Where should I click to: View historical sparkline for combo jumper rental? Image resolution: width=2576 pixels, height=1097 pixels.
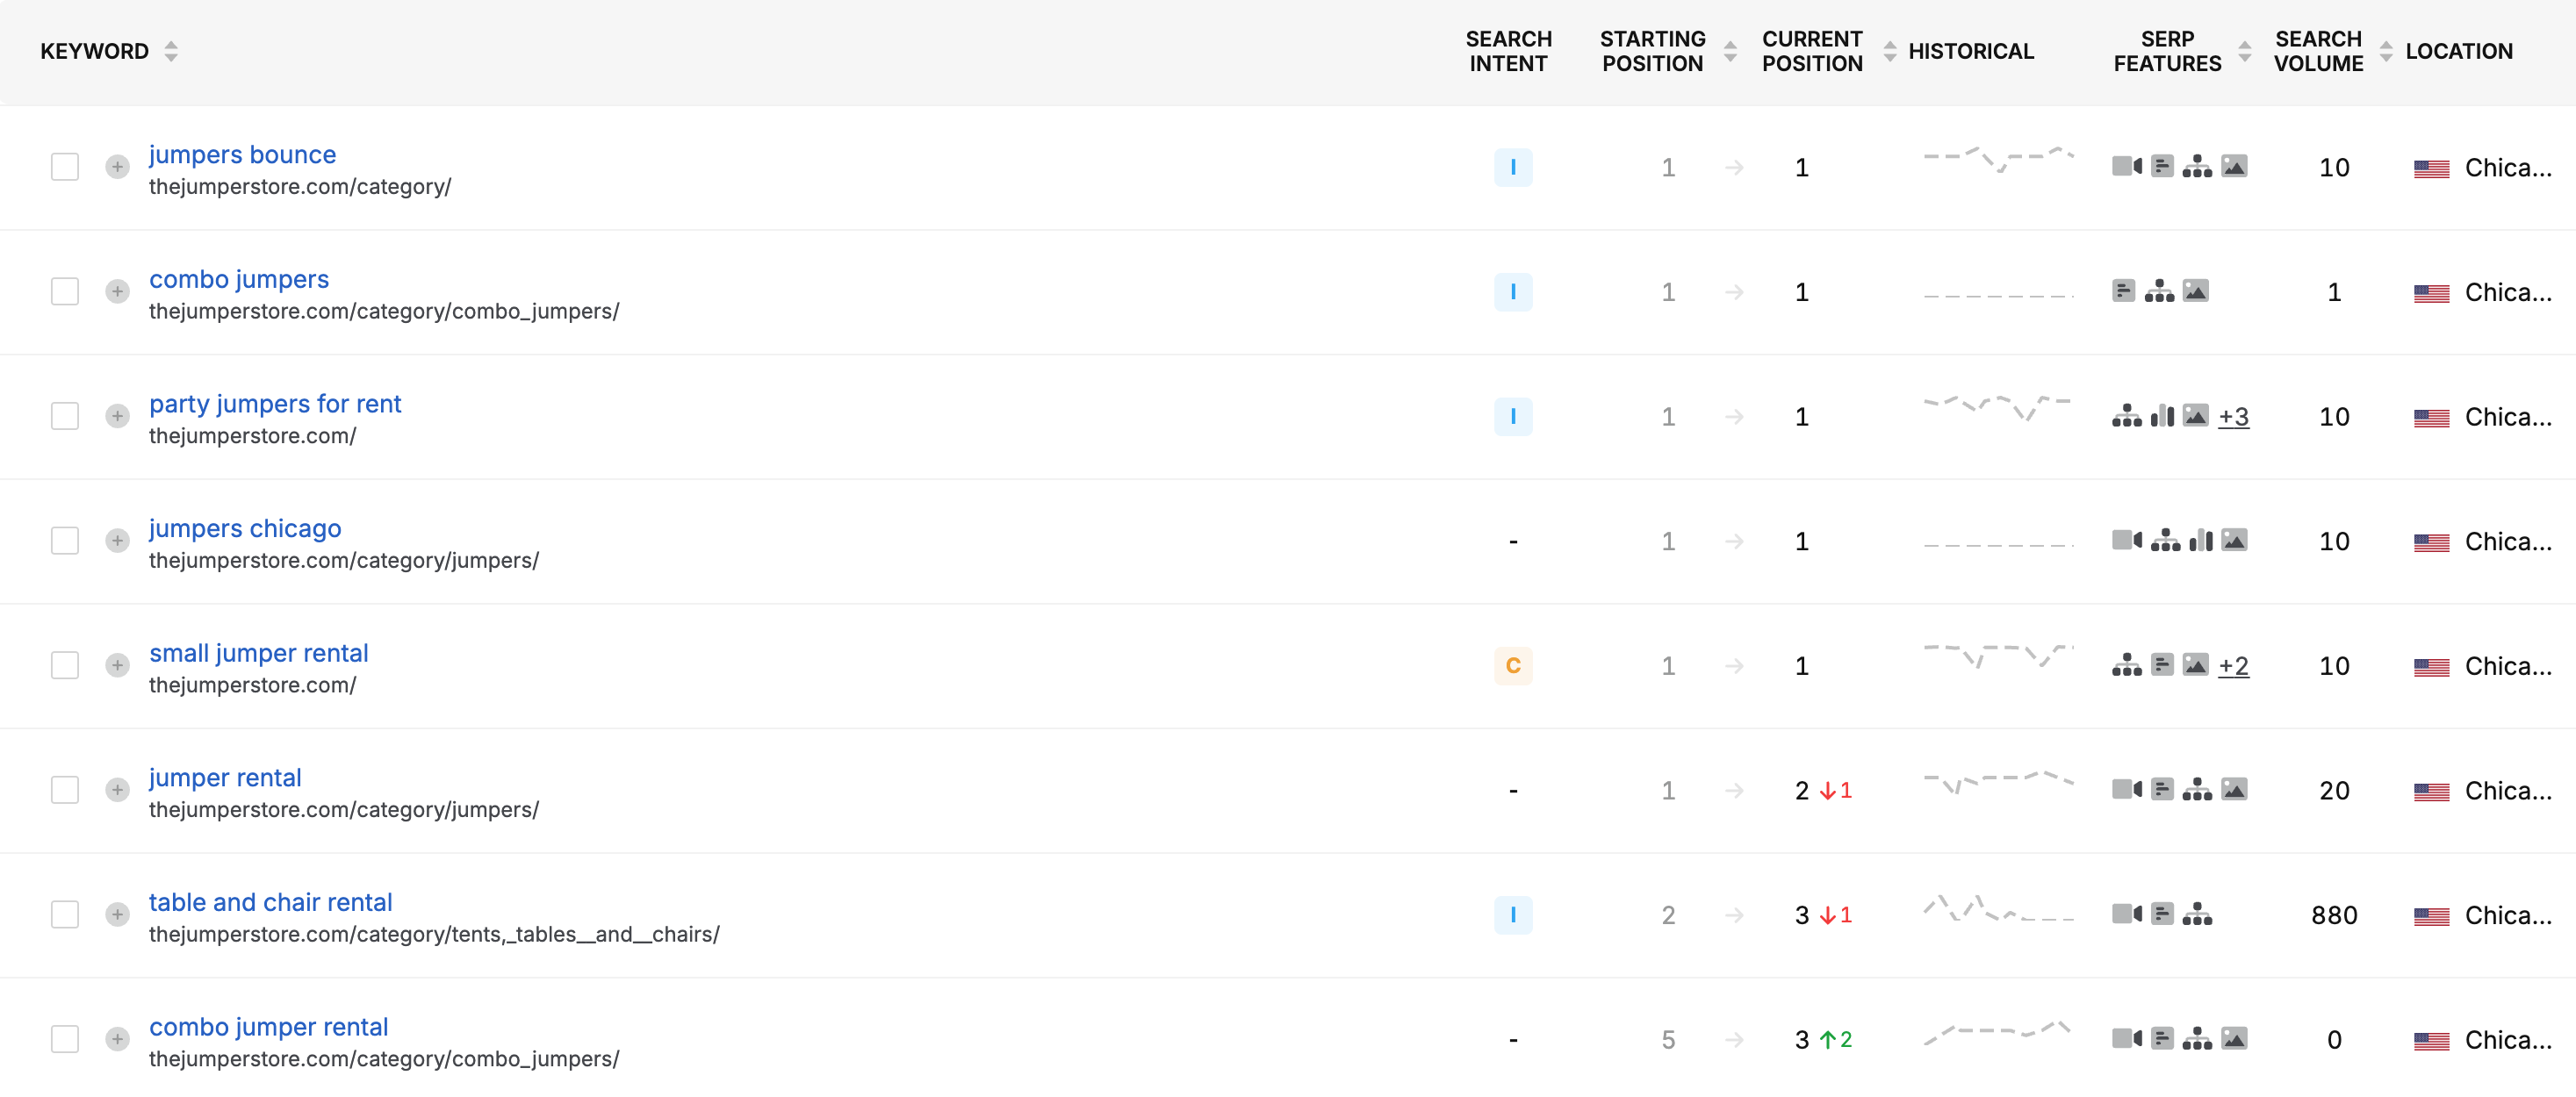(1998, 1033)
